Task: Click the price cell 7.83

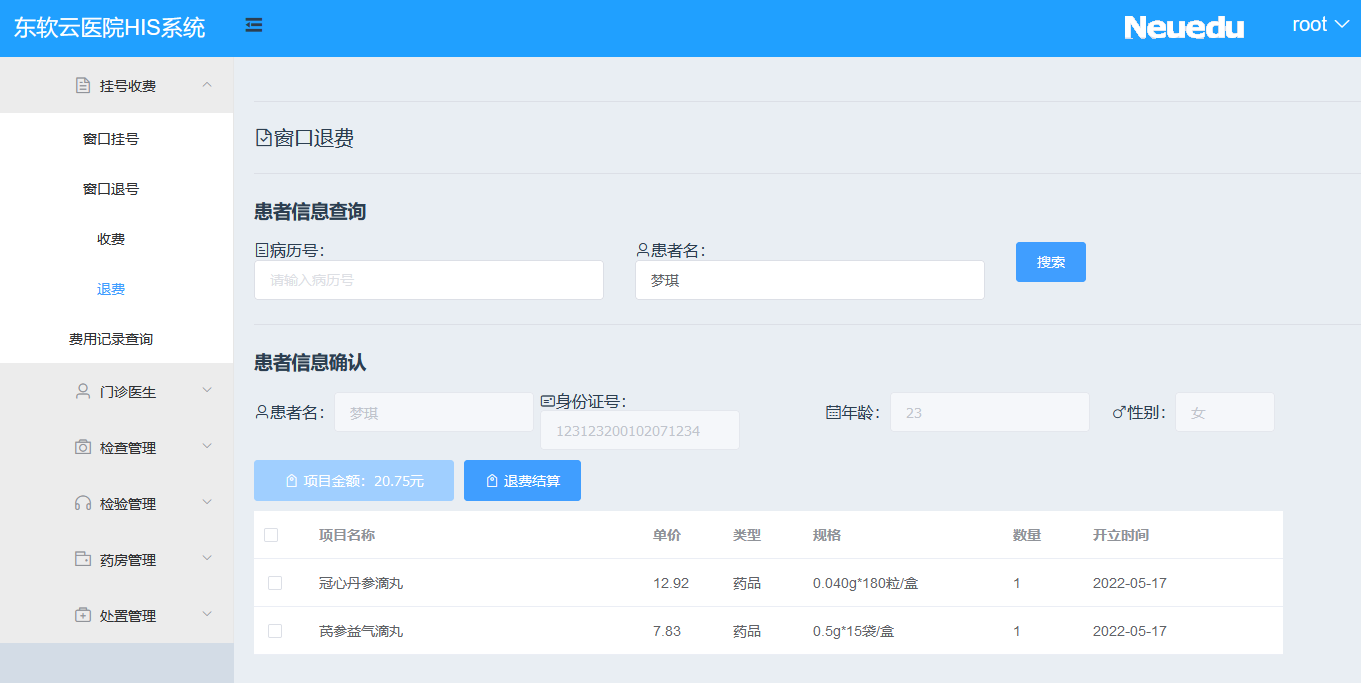Action: point(667,631)
